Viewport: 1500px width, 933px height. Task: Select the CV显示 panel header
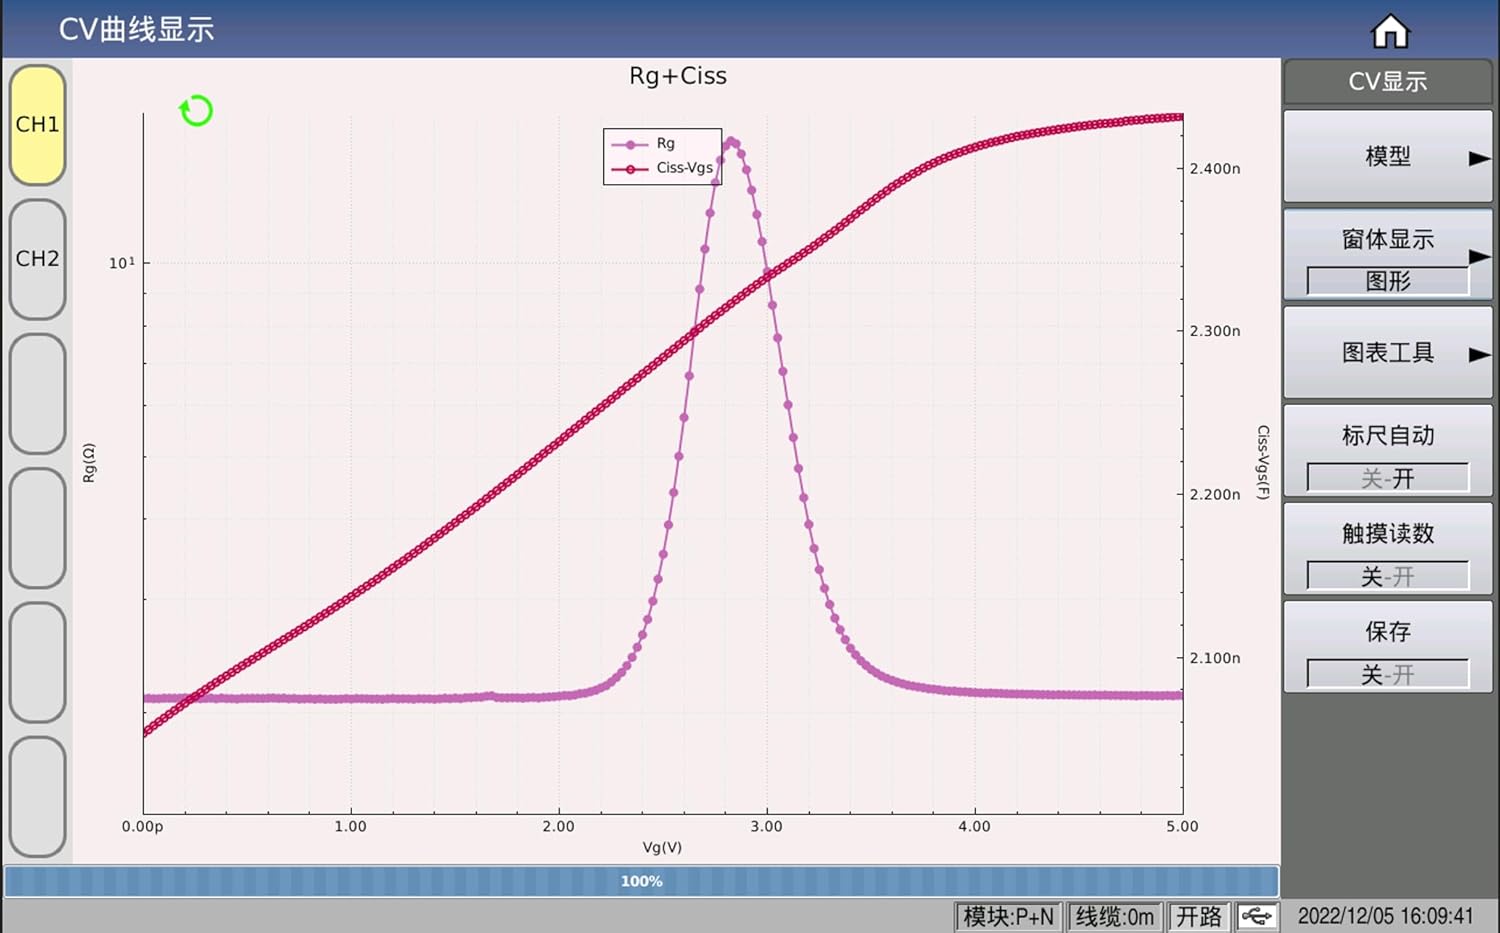pyautogui.click(x=1388, y=82)
